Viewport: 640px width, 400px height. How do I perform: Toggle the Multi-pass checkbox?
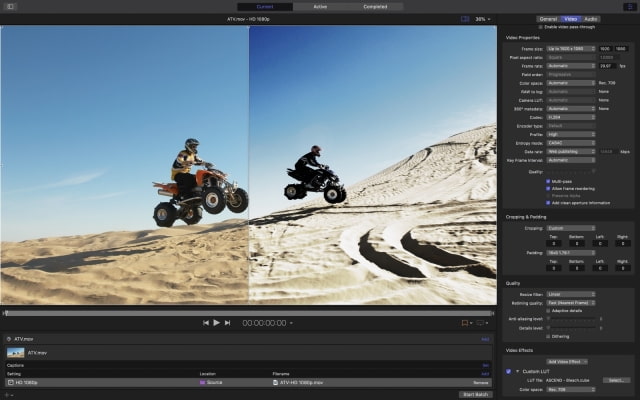(549, 181)
